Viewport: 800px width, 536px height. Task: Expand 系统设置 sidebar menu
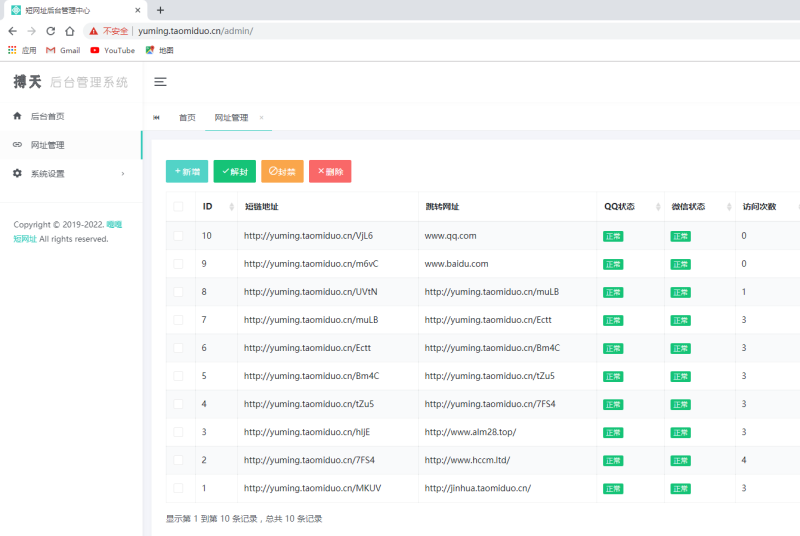click(x=71, y=173)
